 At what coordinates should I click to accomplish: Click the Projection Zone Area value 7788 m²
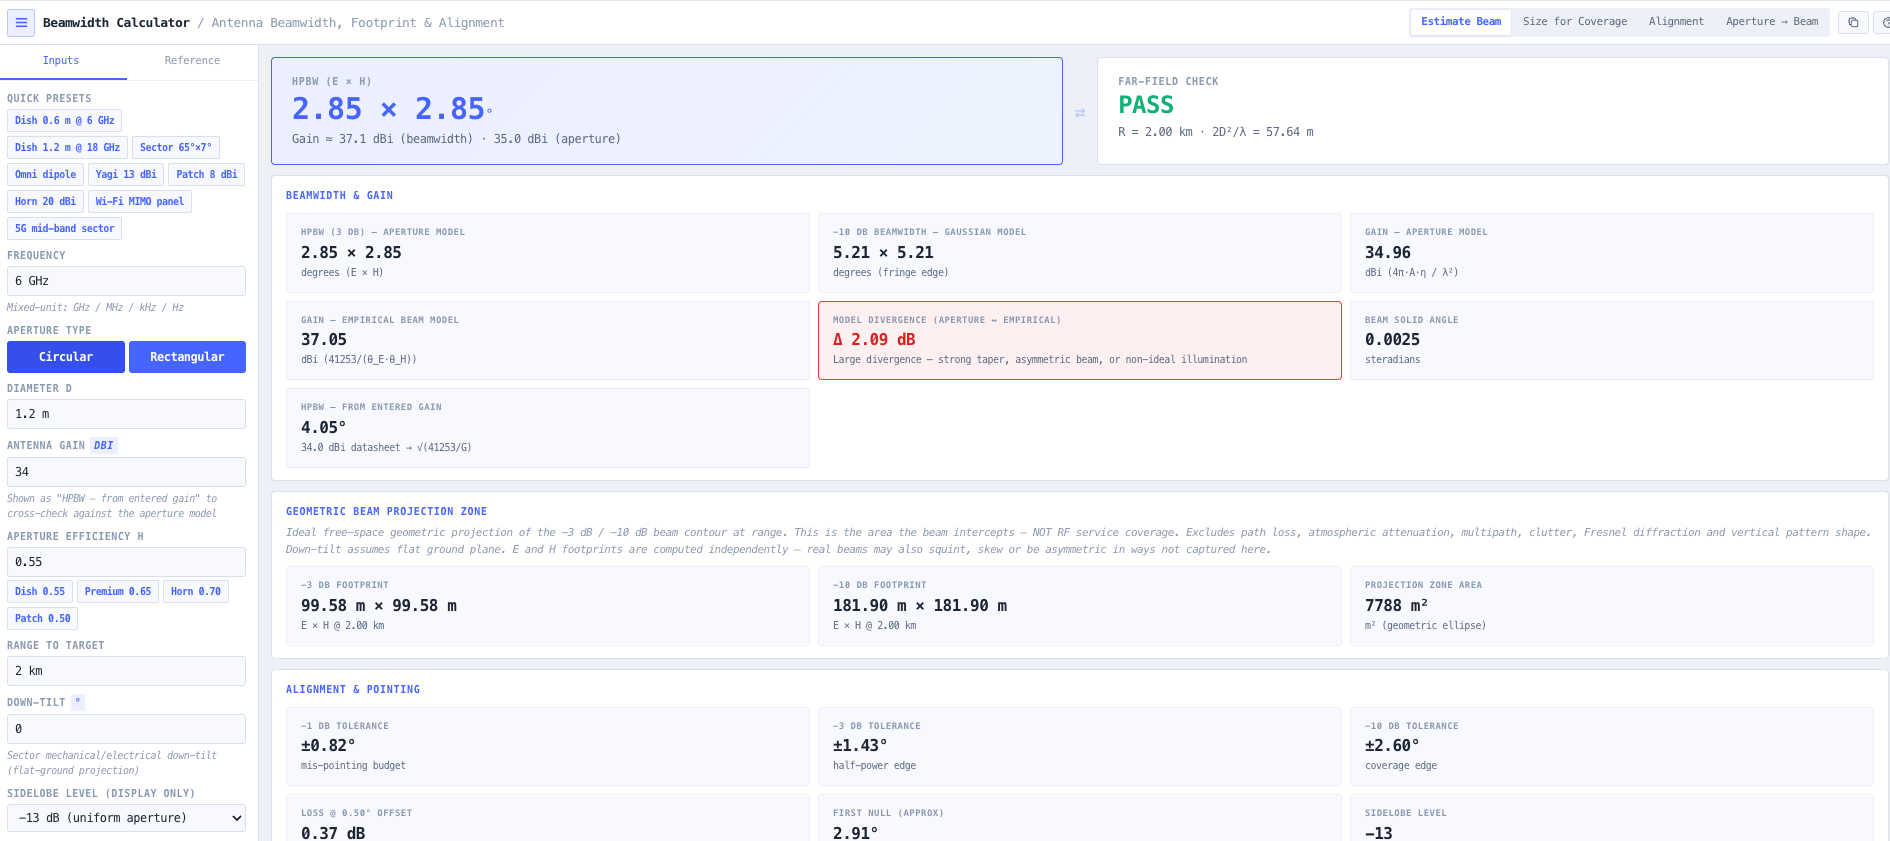[1396, 606]
